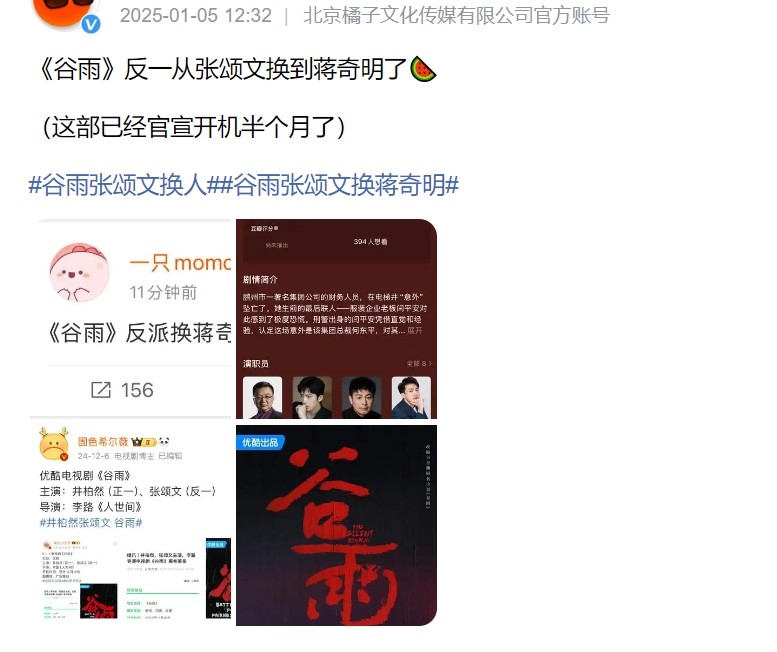The width and height of the screenshot is (777, 652).
Task: Open full cast list 全部 8 arrow
Action: coord(419,364)
